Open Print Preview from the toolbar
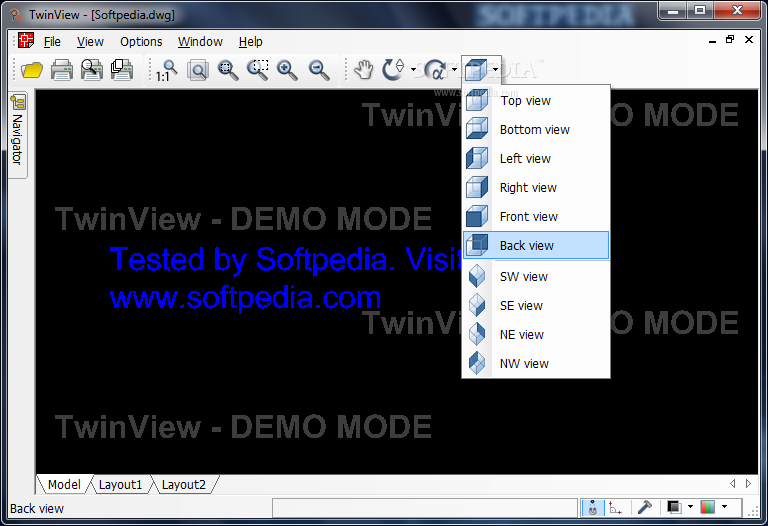Viewport: 768px width, 526px height. [92, 70]
